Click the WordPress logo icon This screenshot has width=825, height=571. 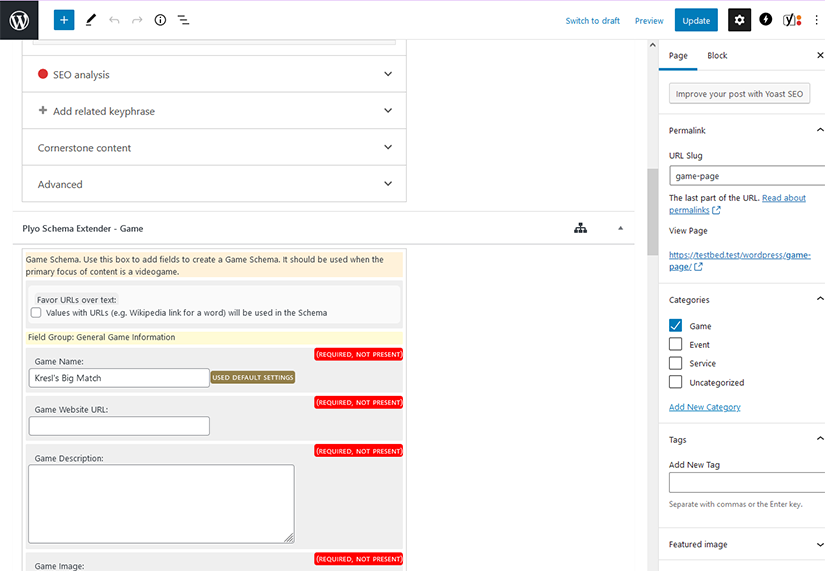tap(19, 20)
